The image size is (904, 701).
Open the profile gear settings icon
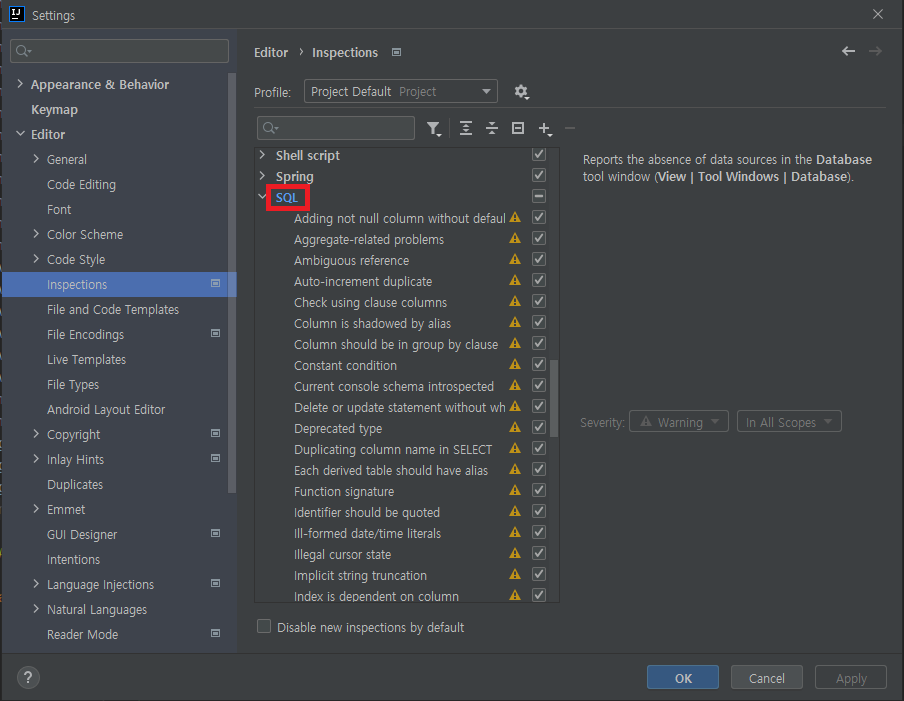tap(521, 92)
